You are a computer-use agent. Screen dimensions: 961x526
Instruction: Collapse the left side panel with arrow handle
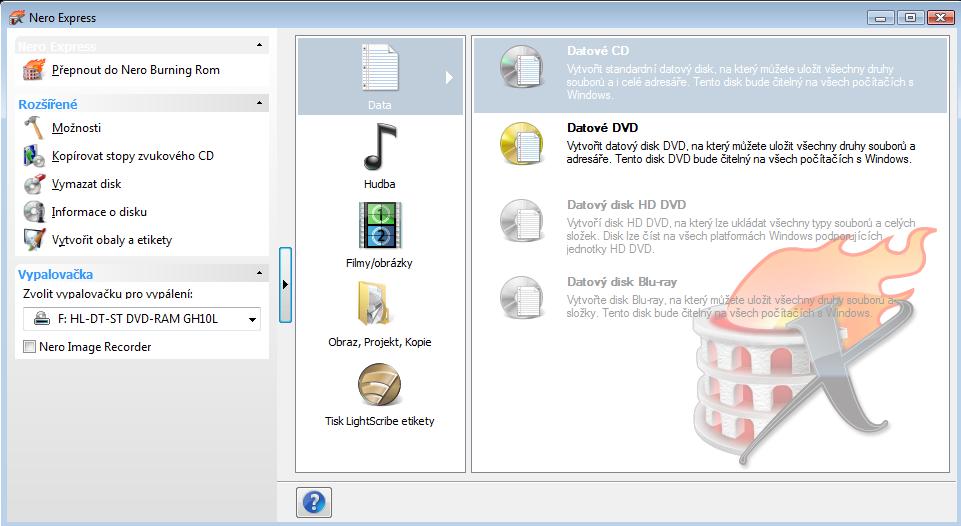(285, 284)
